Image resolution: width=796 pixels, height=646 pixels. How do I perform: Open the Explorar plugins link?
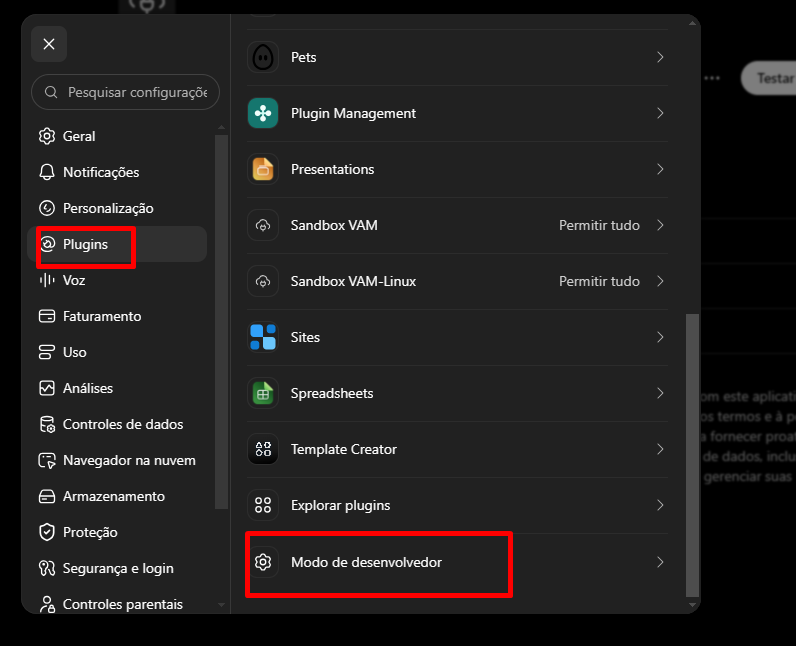coord(457,505)
